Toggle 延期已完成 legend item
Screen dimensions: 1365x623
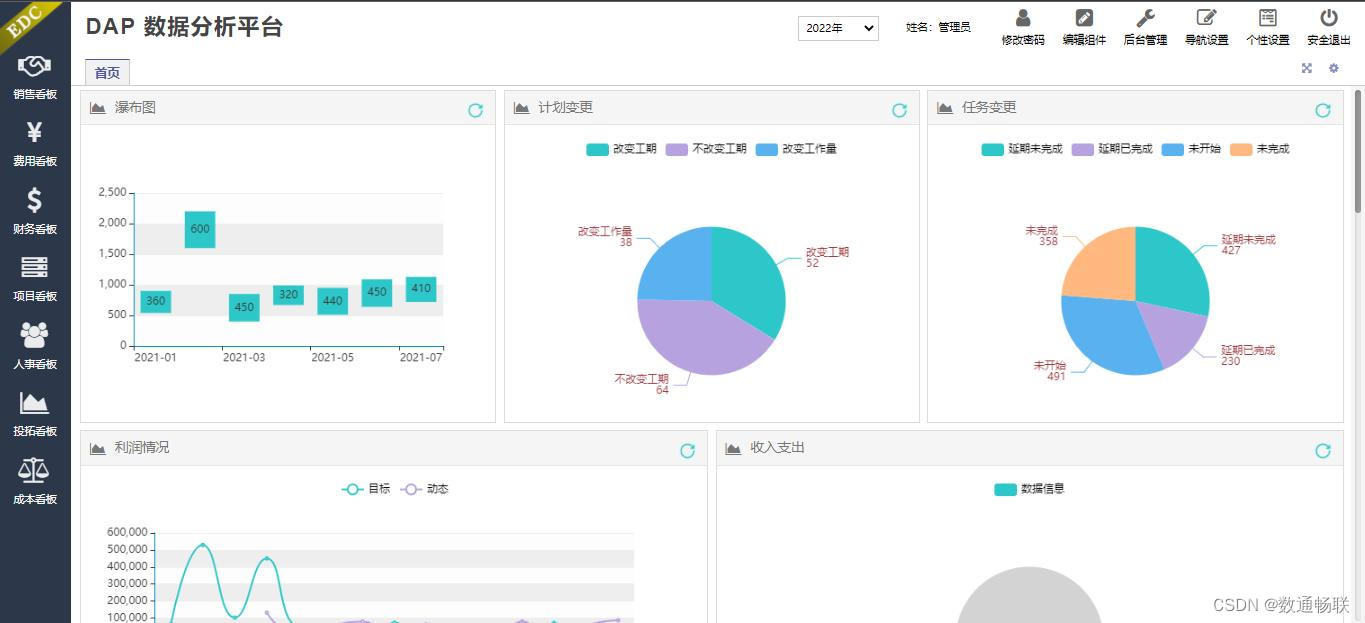1112,149
